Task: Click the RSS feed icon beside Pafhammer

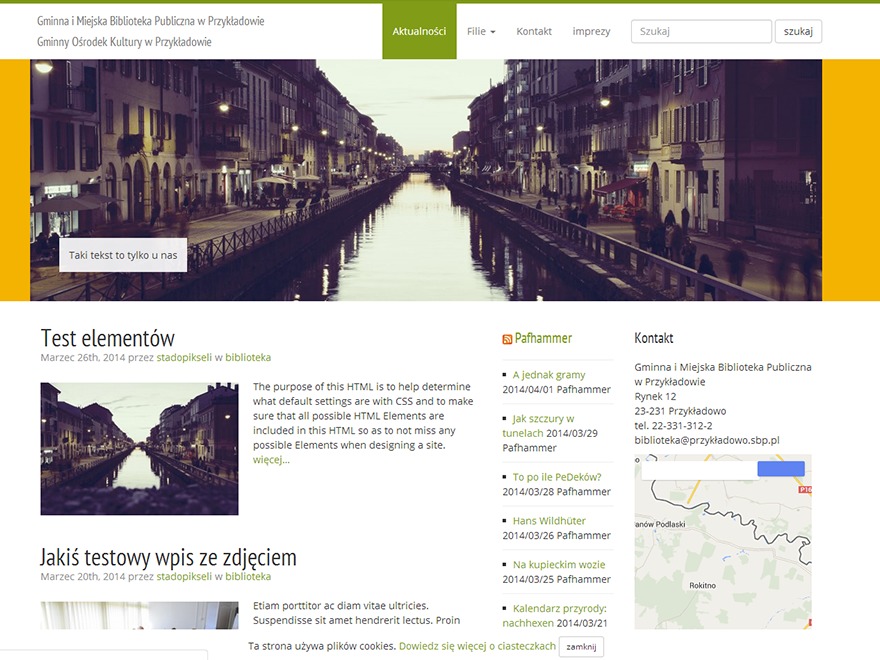Action: click(507, 339)
